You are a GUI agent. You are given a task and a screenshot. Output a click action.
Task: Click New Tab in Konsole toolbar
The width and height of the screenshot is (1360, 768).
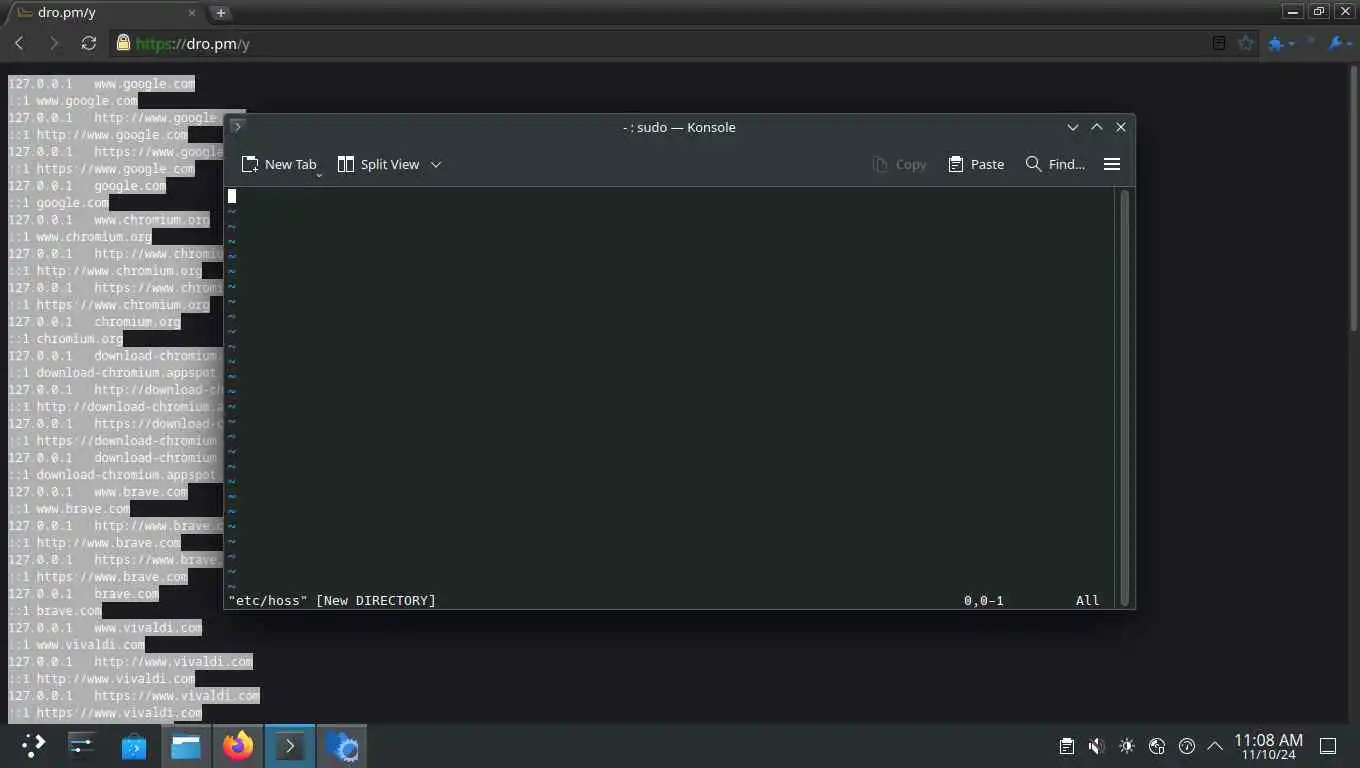coord(279,164)
